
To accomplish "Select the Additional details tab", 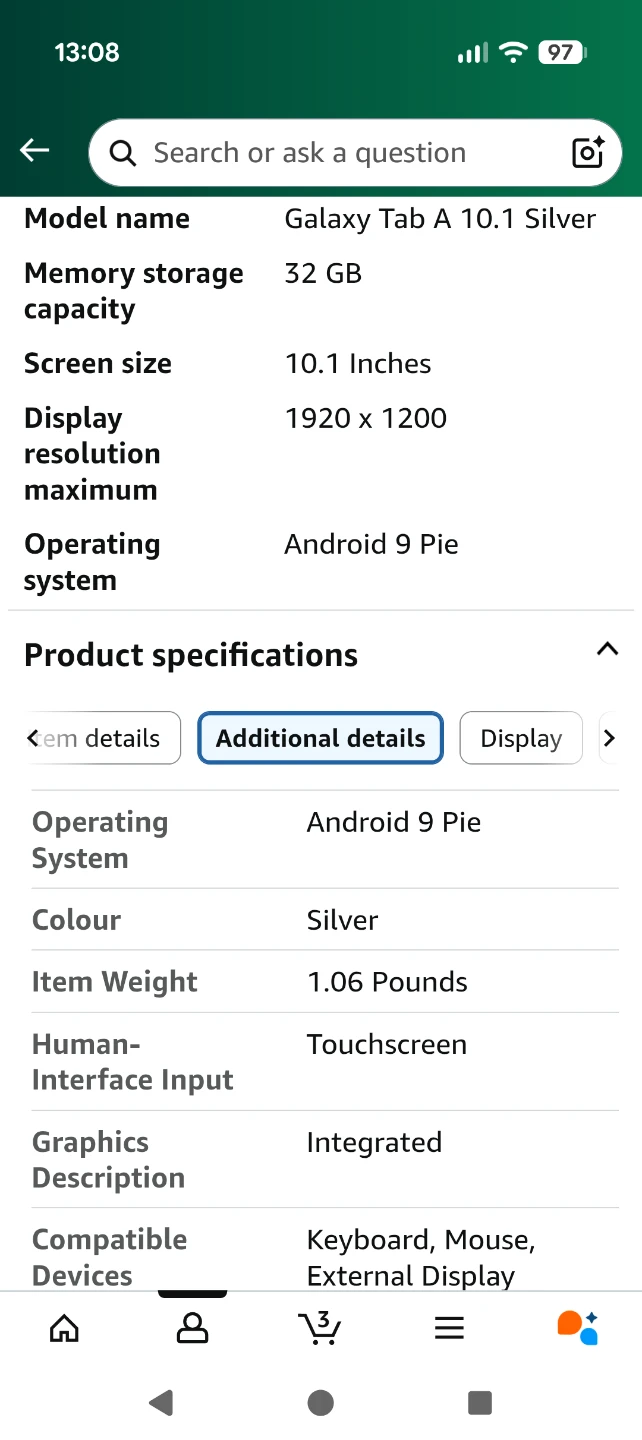I will click(x=320, y=738).
